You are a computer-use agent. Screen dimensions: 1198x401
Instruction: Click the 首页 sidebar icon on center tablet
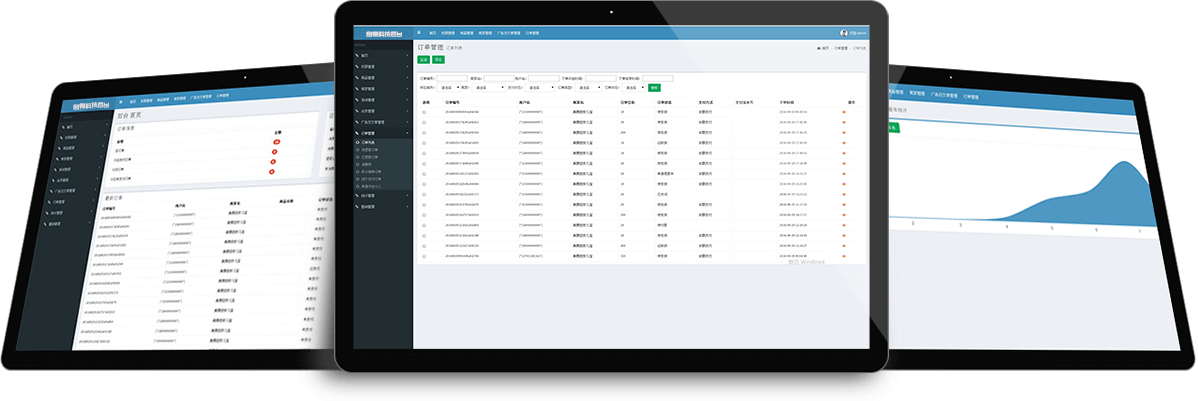(359, 55)
